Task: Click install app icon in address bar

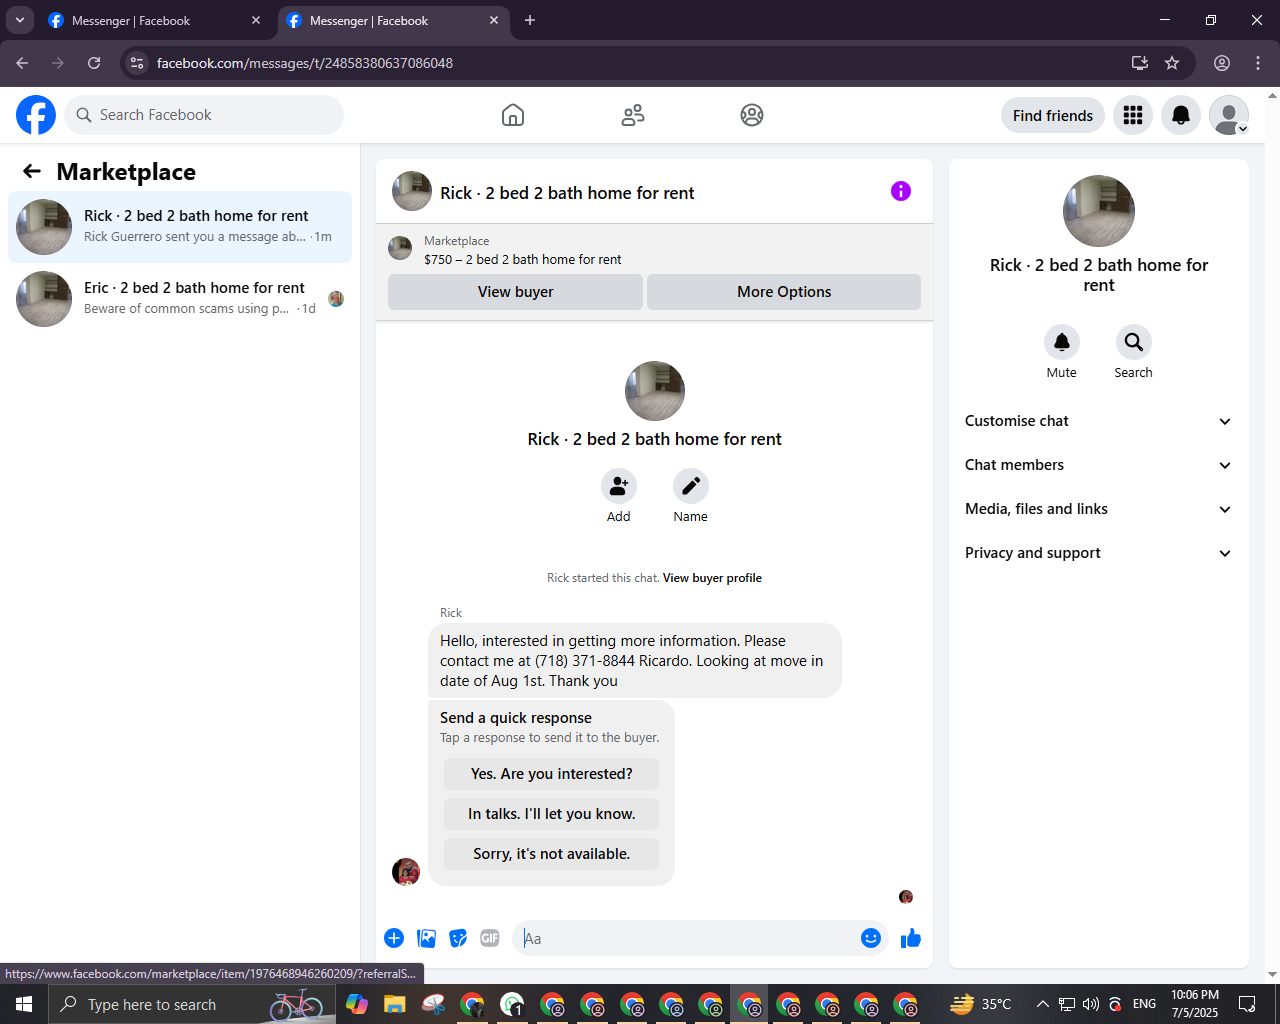Action: [1140, 63]
